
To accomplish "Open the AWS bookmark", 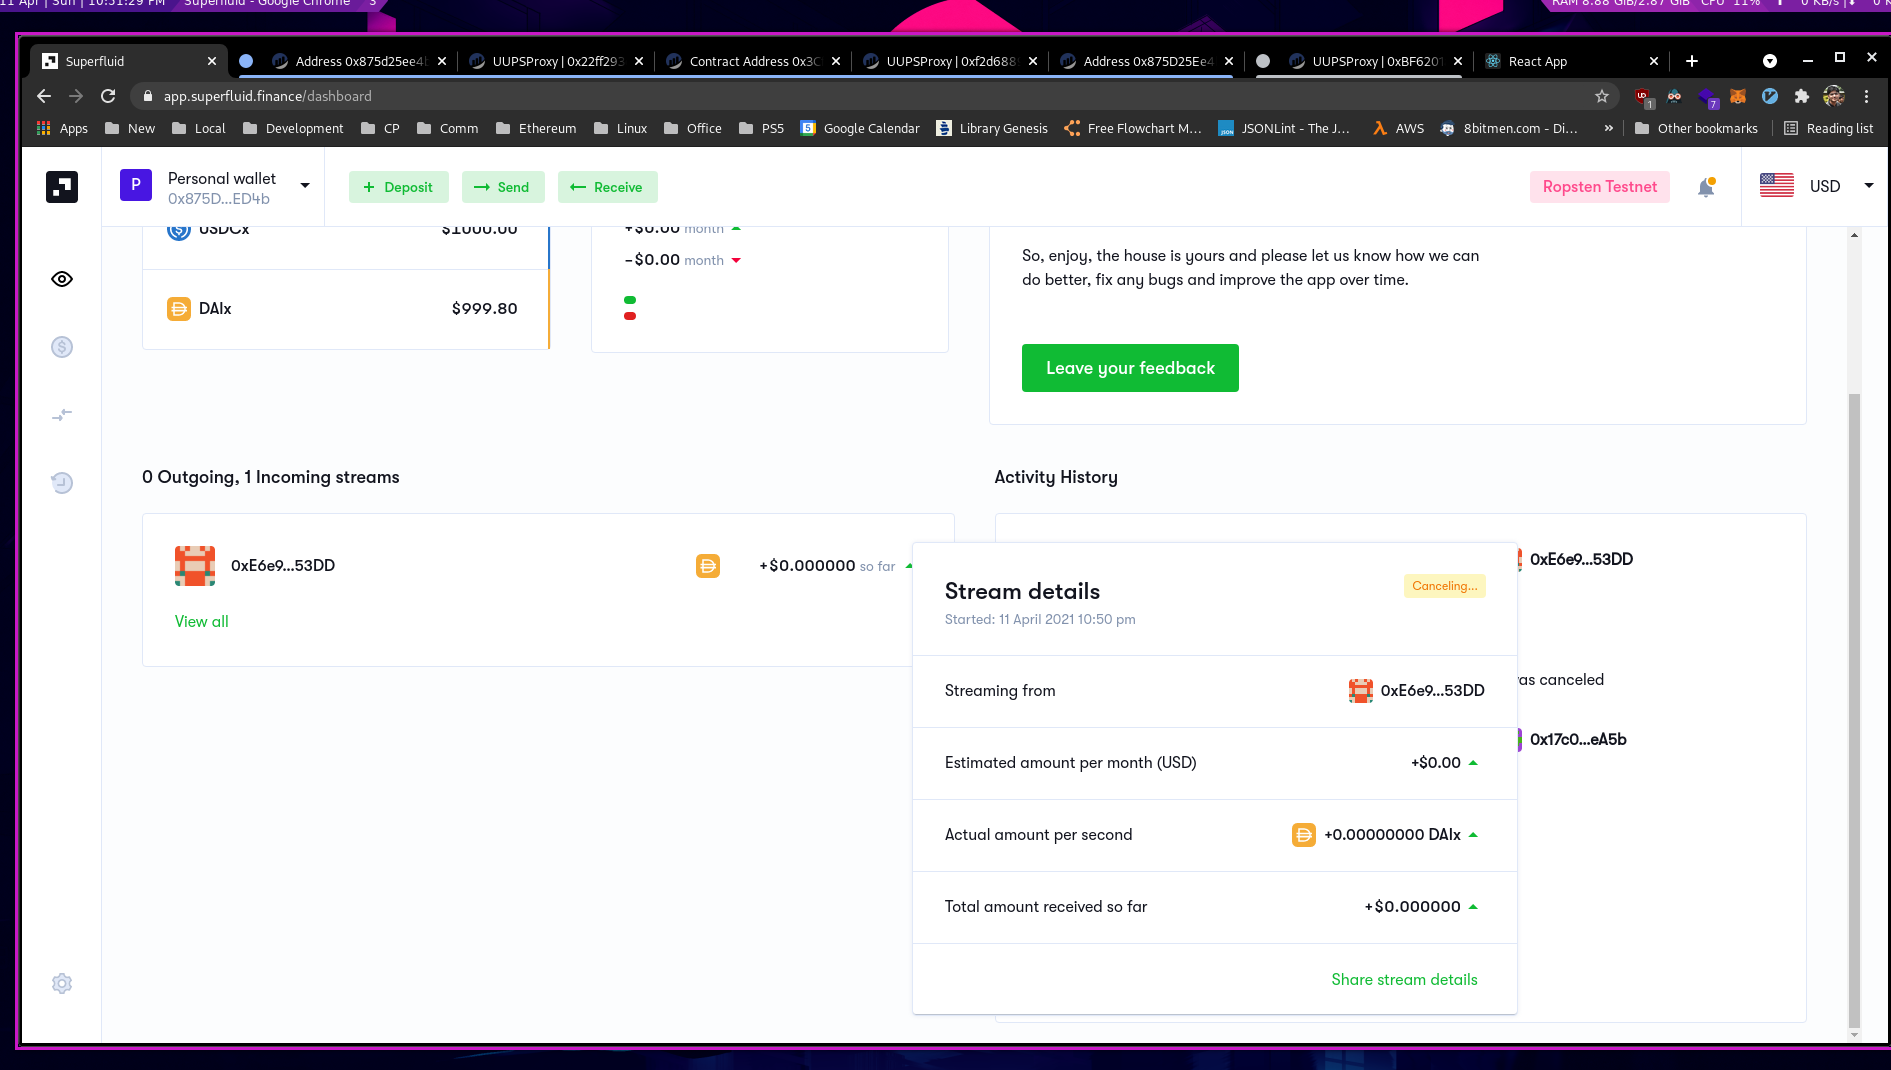I will coord(1398,128).
